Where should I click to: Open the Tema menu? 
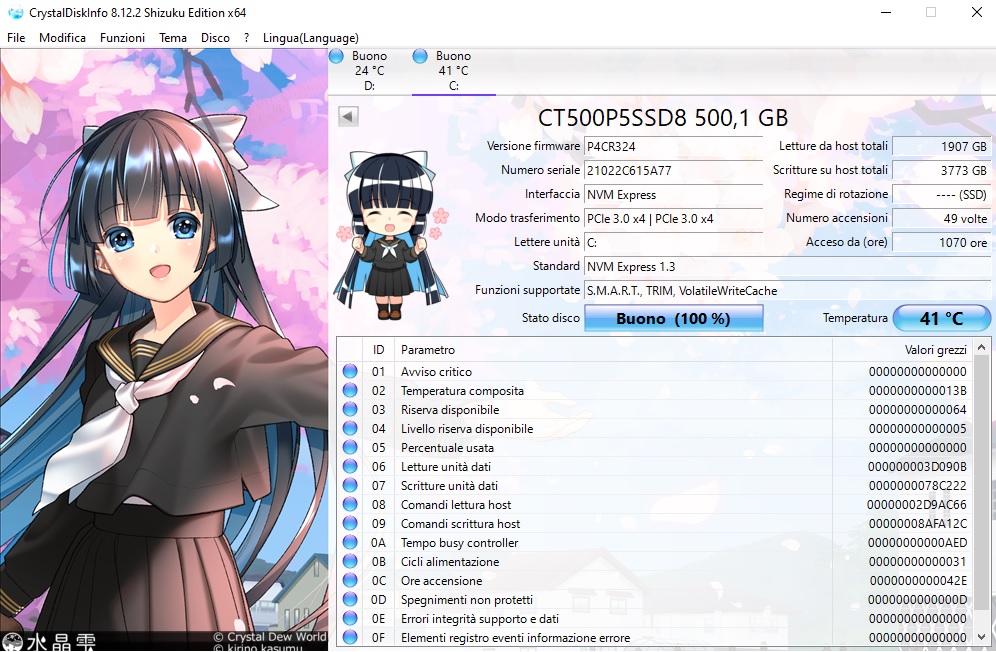click(x=173, y=38)
